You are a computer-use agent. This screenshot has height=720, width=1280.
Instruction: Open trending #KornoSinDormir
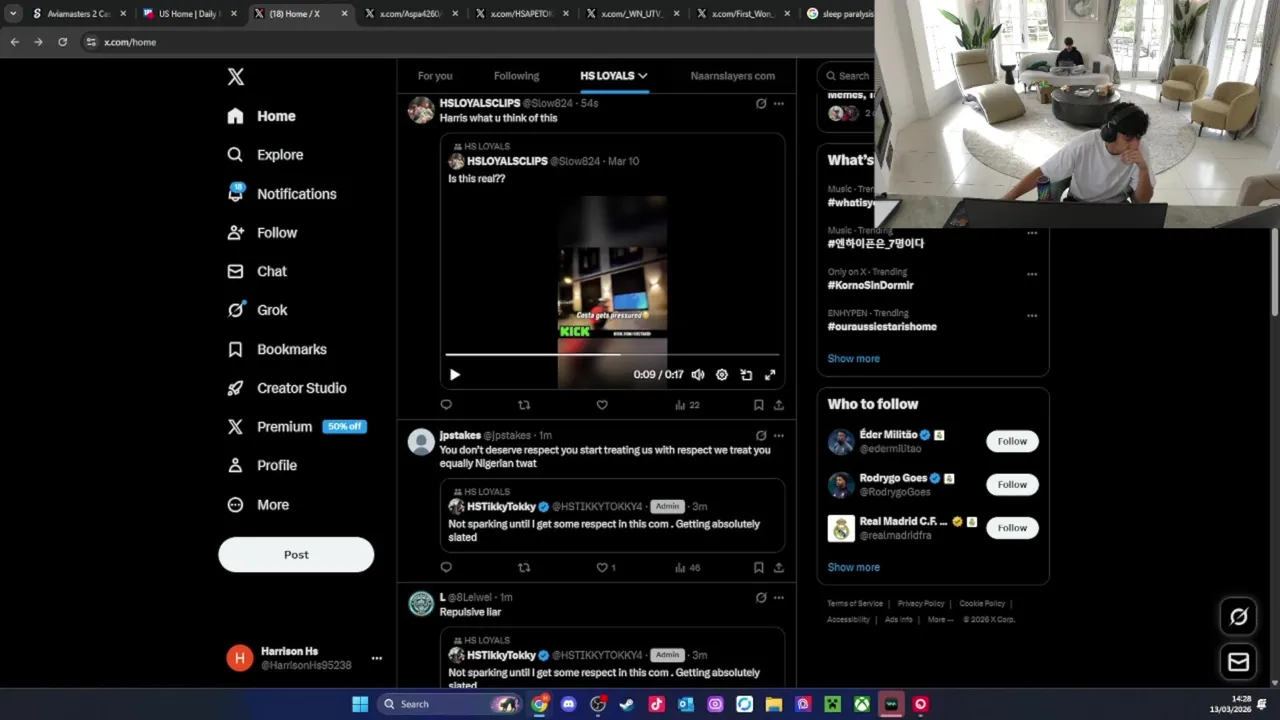point(870,285)
